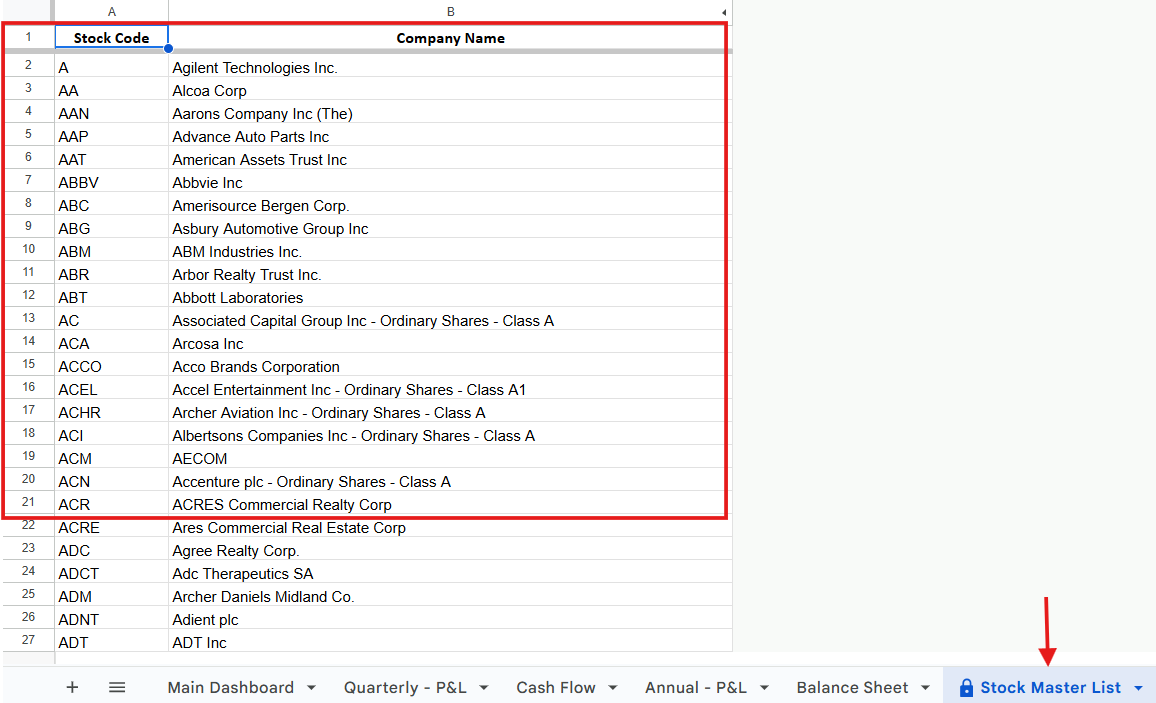
Task: Select the ABR stock code cell
Action: tap(111, 274)
